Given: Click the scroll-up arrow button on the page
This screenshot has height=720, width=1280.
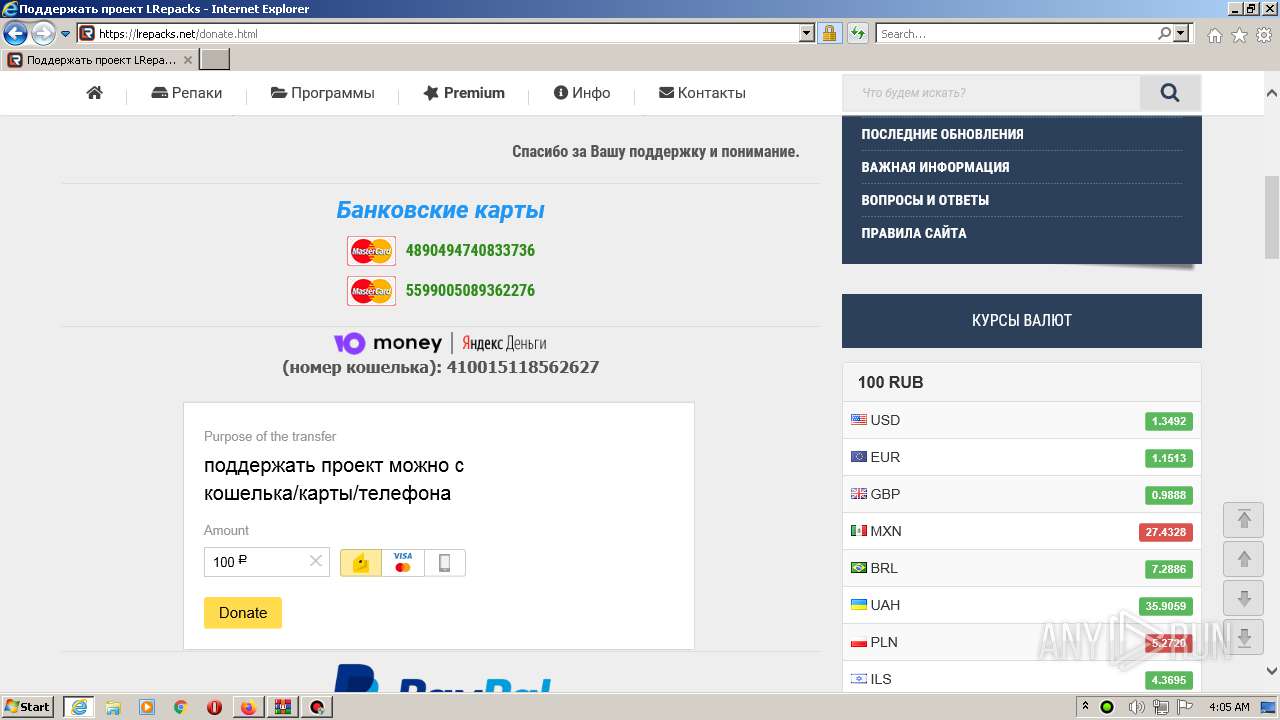Looking at the screenshot, I should 1244,559.
